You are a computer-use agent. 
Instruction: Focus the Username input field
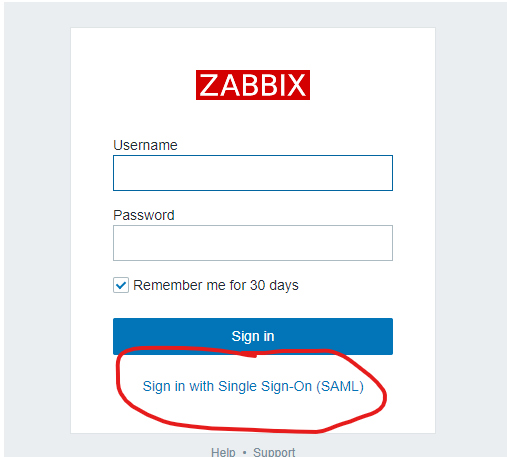[253, 173]
